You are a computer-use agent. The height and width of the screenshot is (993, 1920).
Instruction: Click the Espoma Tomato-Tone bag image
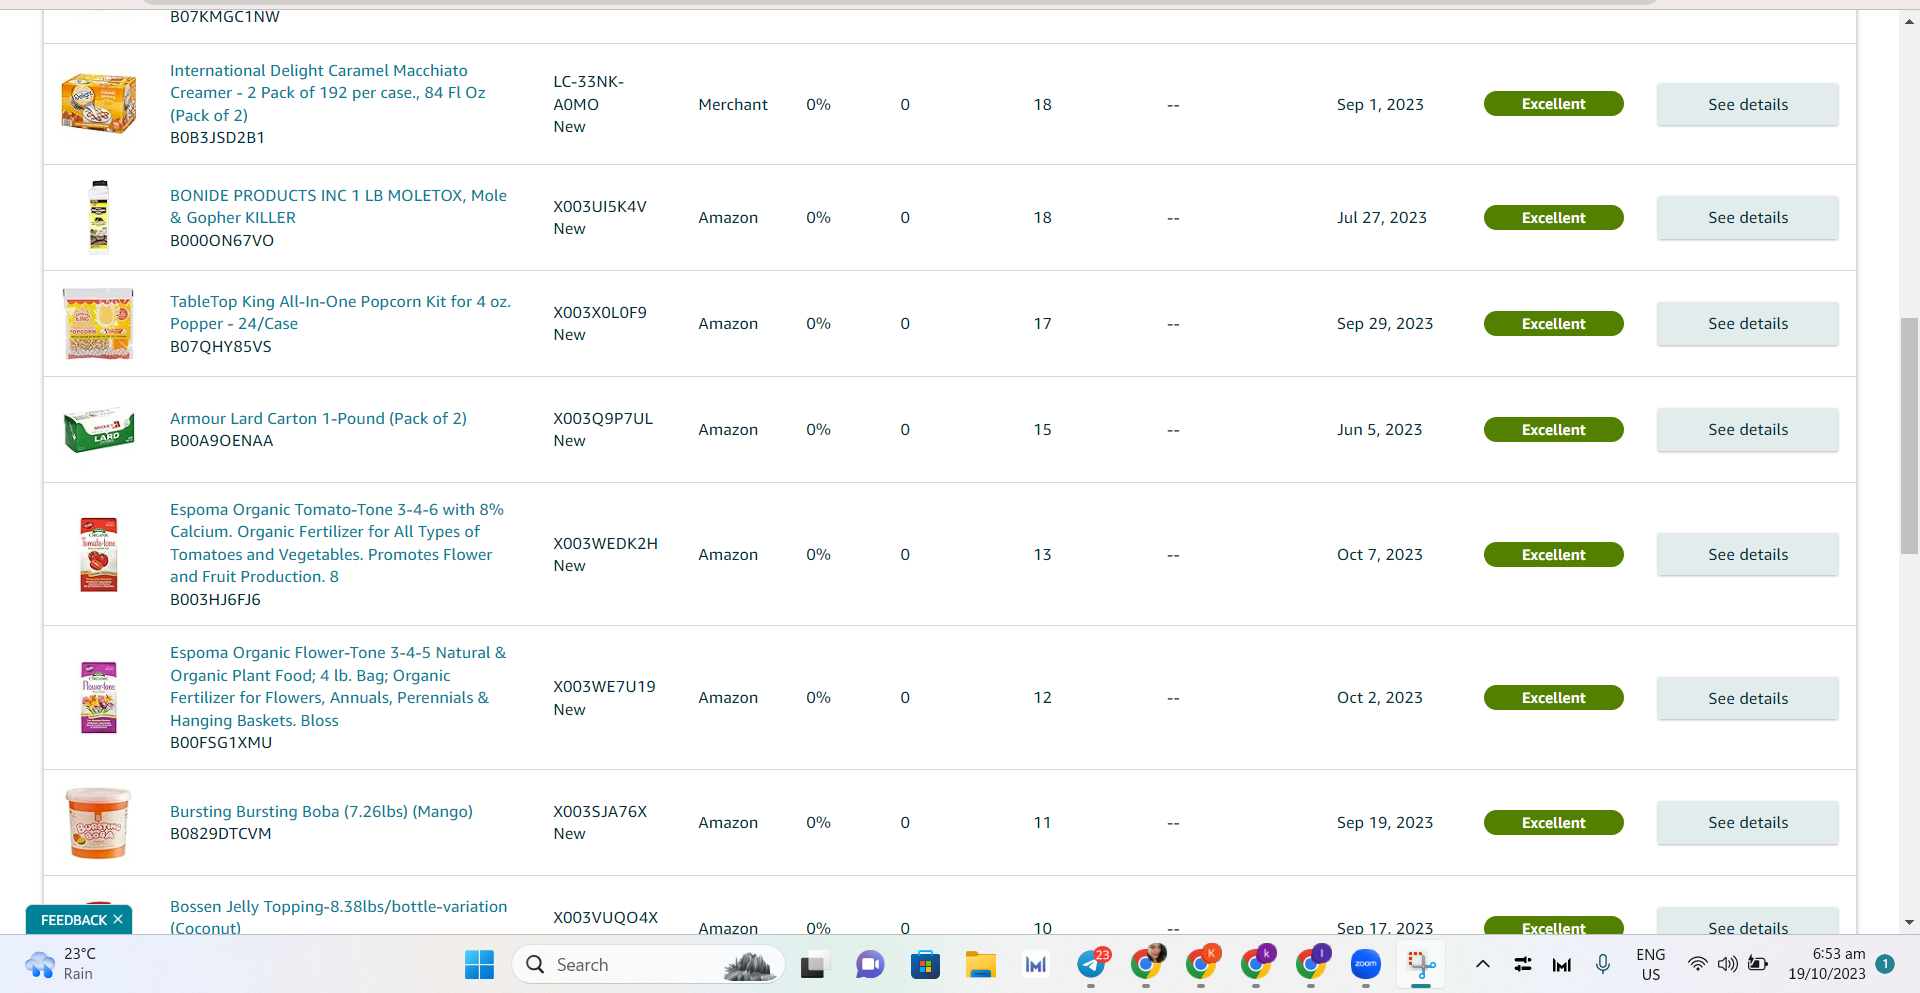99,554
